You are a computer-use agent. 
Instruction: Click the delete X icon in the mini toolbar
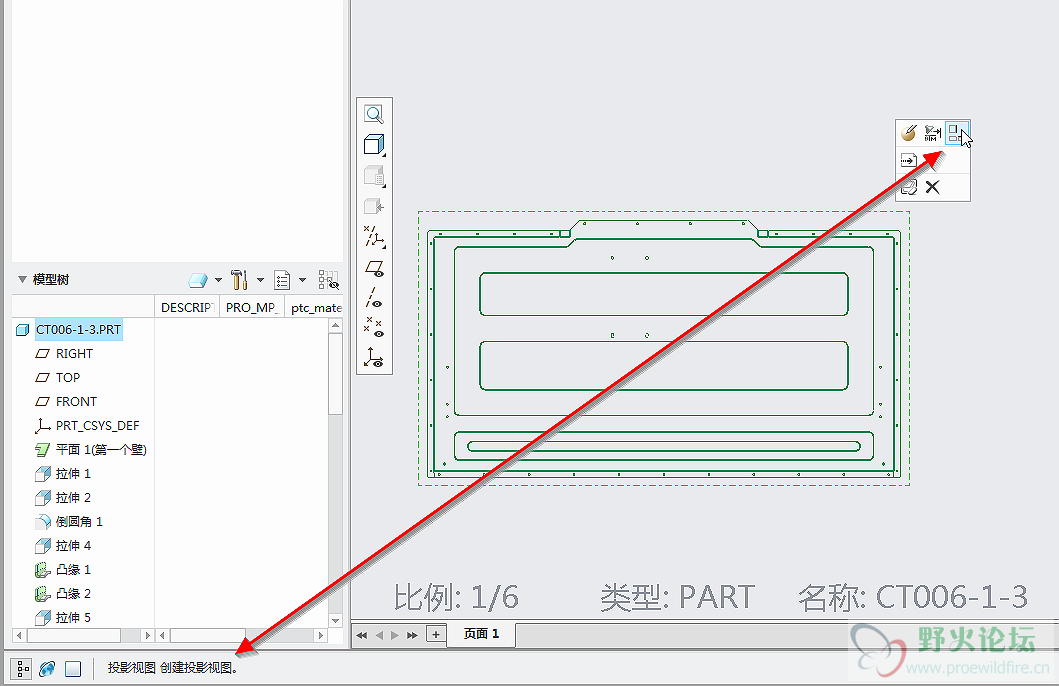pos(933,187)
